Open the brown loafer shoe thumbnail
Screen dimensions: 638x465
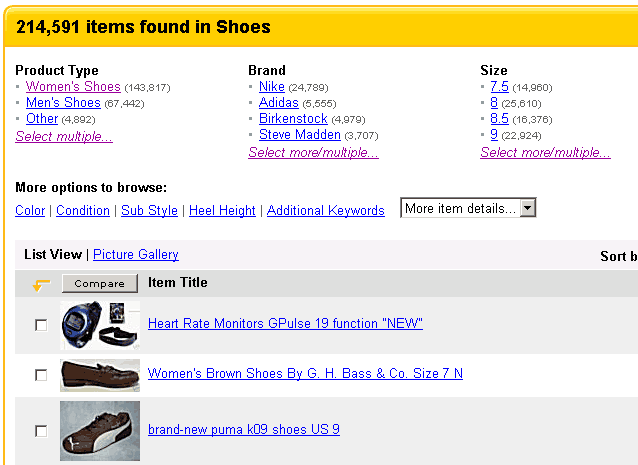pos(99,374)
